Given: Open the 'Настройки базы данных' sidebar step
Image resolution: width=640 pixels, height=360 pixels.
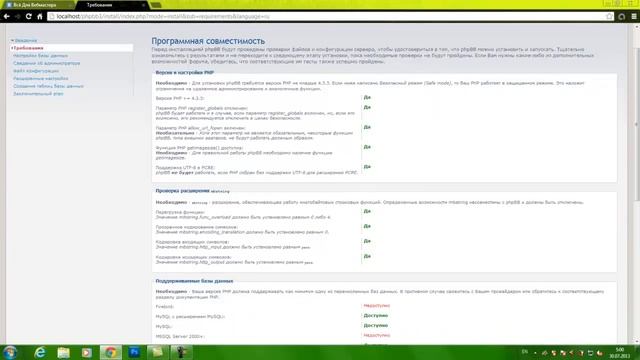Looking at the screenshot, I should (x=40, y=56).
